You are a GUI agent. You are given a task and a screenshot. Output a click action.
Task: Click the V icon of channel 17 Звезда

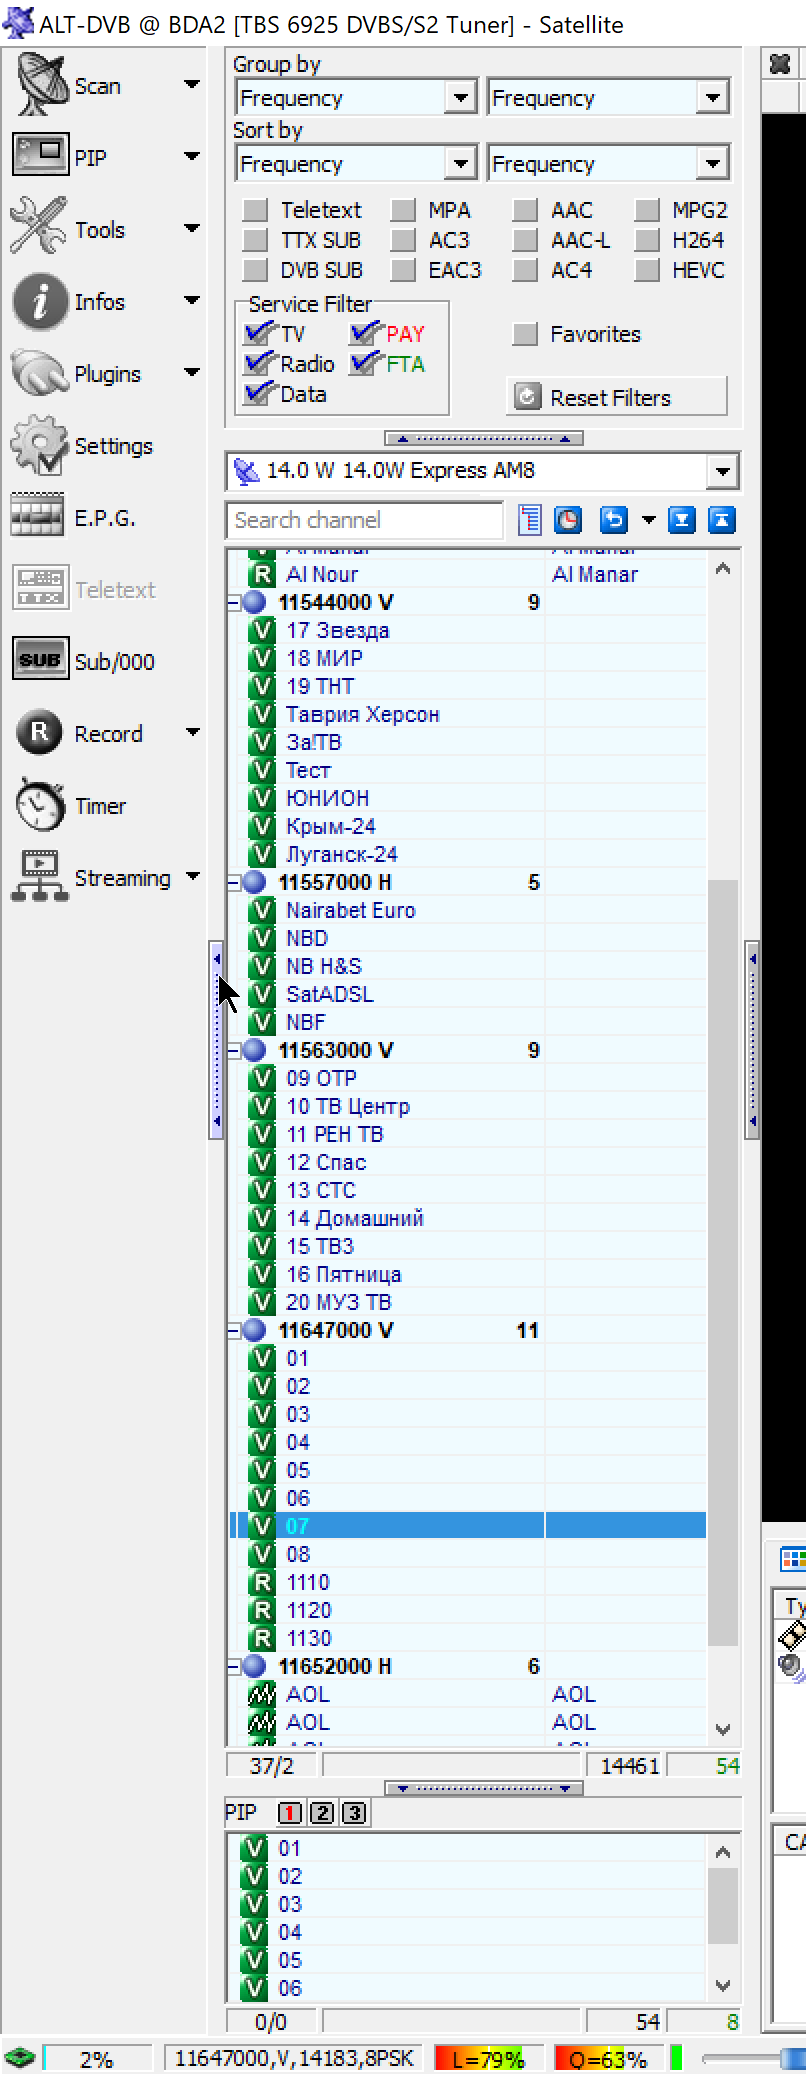click(x=261, y=630)
